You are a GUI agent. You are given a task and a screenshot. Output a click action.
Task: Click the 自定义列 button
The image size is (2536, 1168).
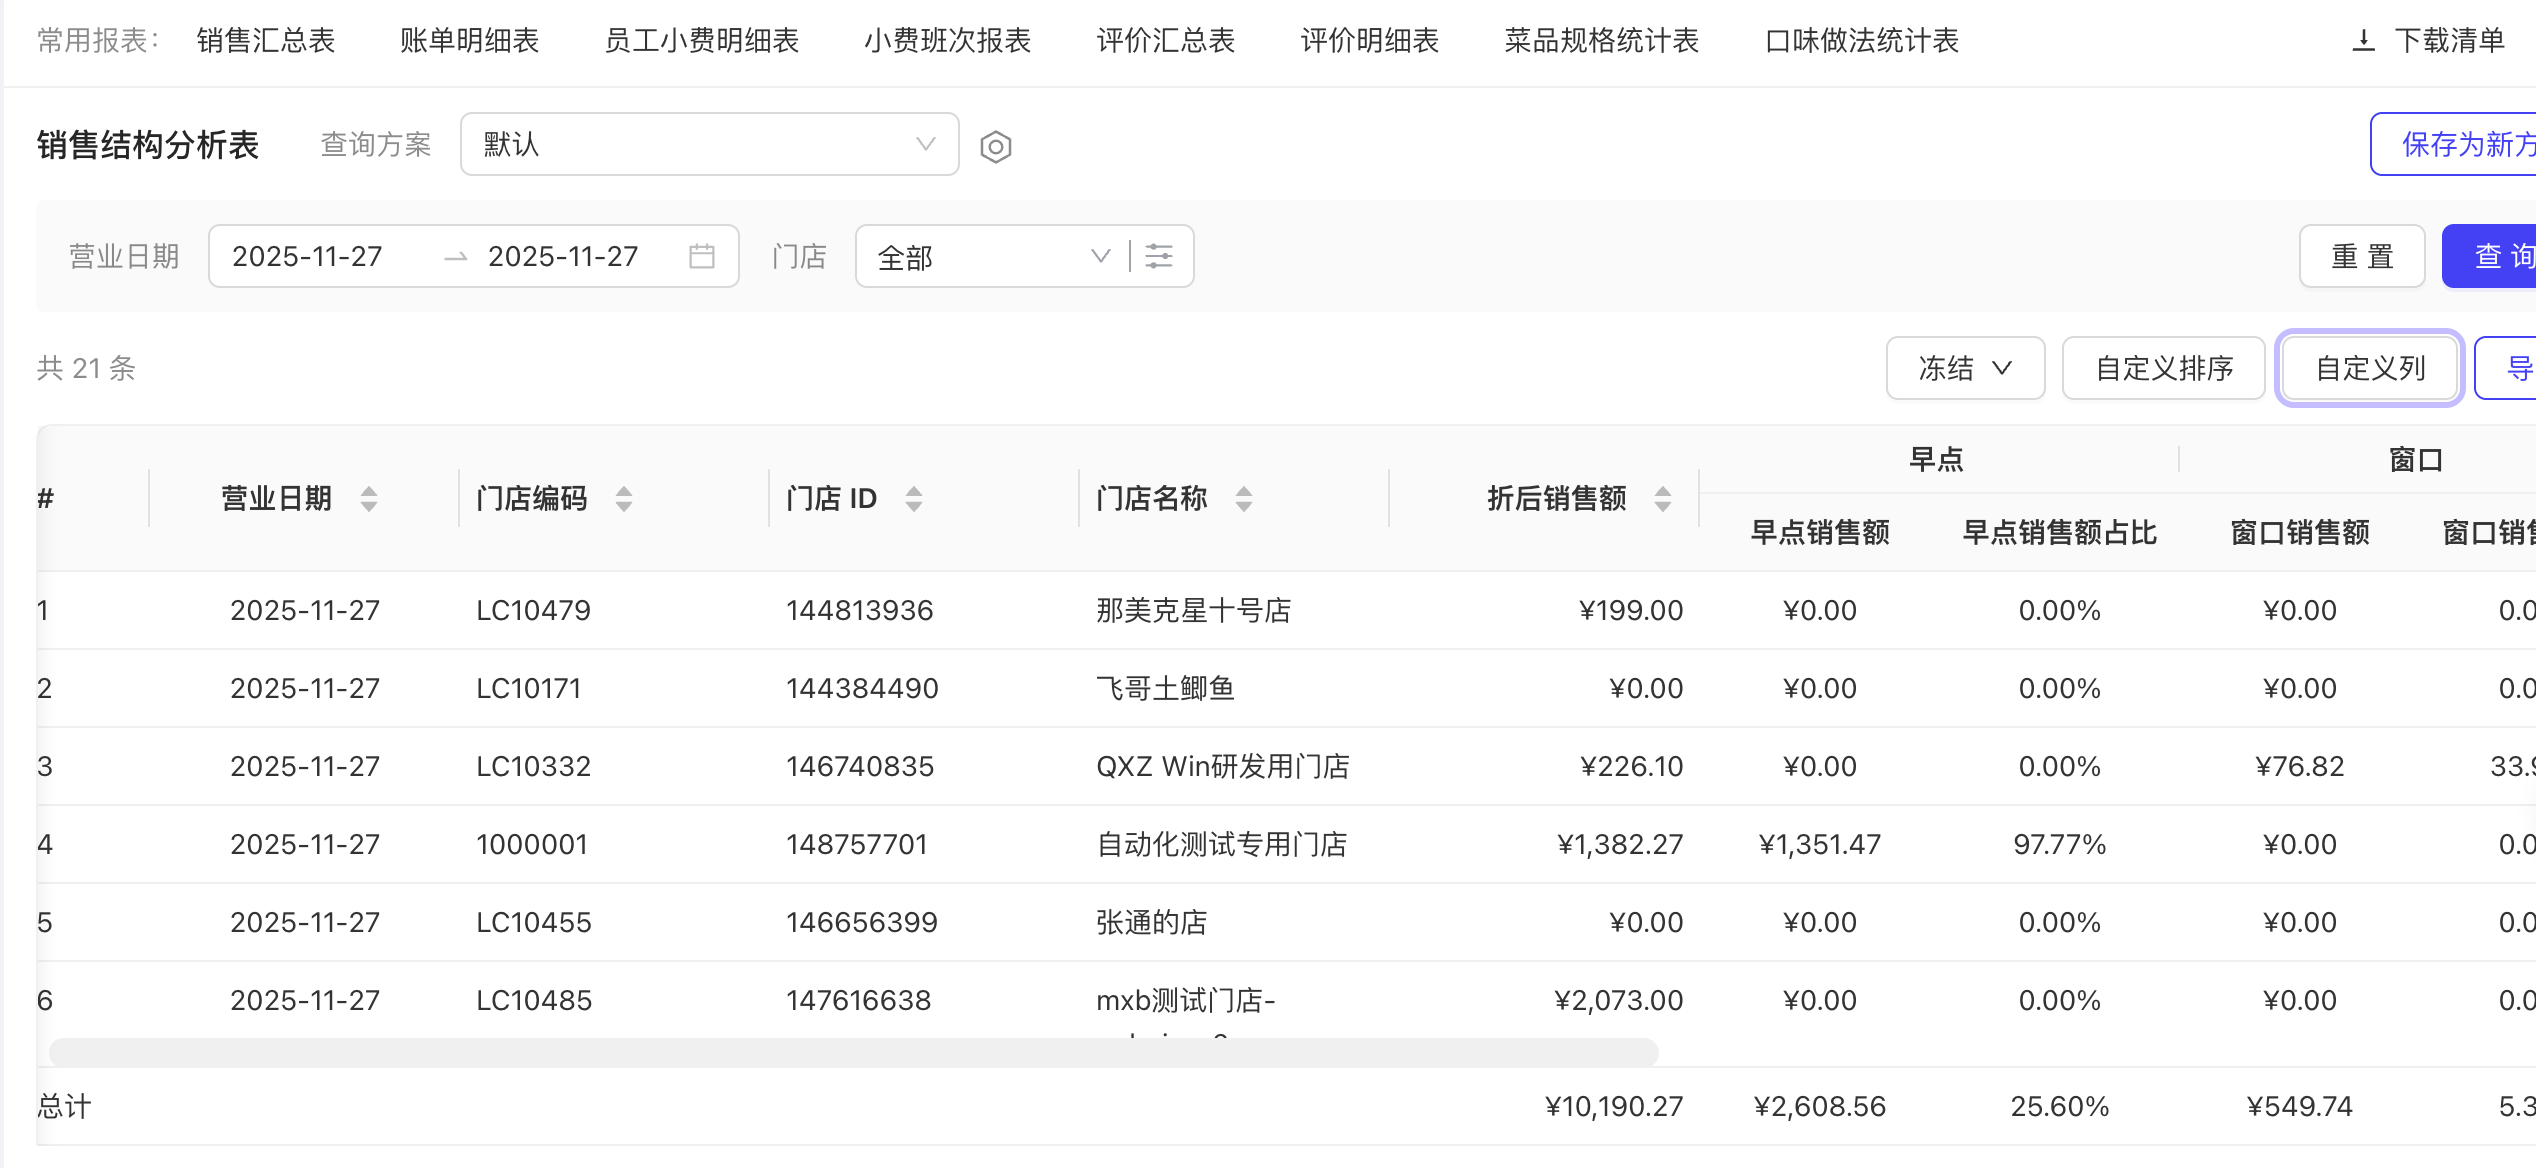pyautogui.click(x=2369, y=368)
